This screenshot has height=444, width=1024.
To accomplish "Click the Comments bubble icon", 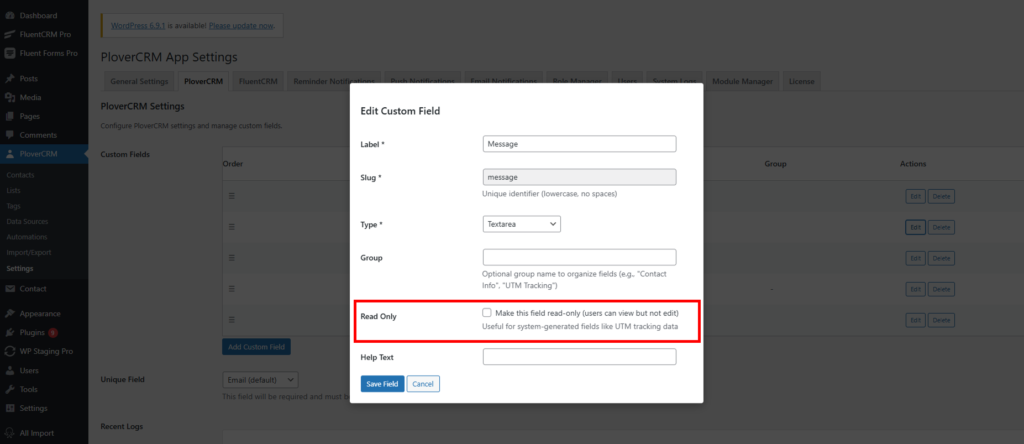I will click(x=9, y=135).
